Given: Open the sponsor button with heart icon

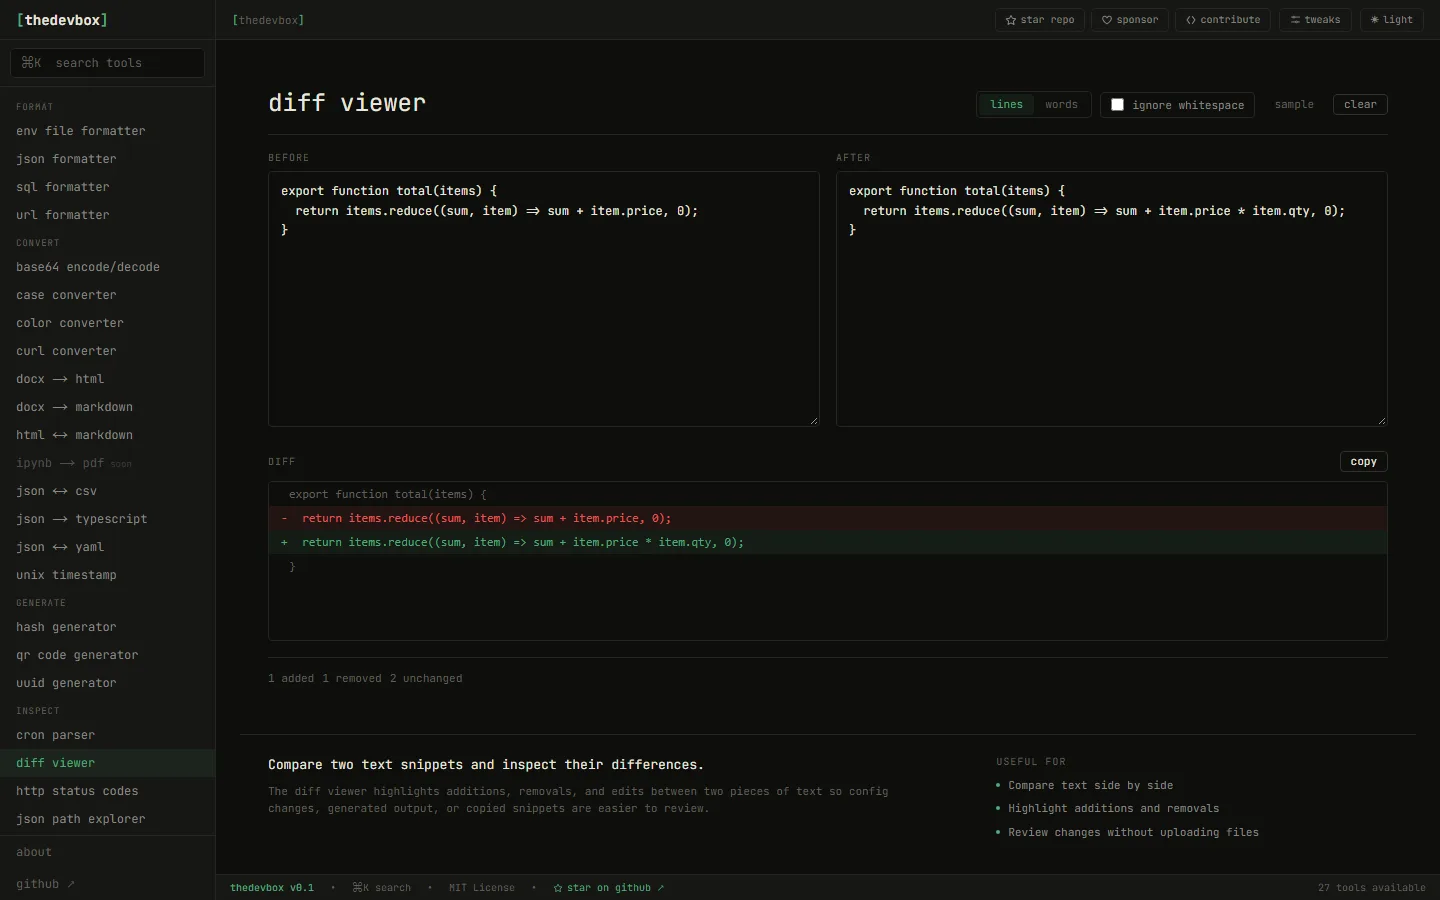Looking at the screenshot, I should [1130, 20].
